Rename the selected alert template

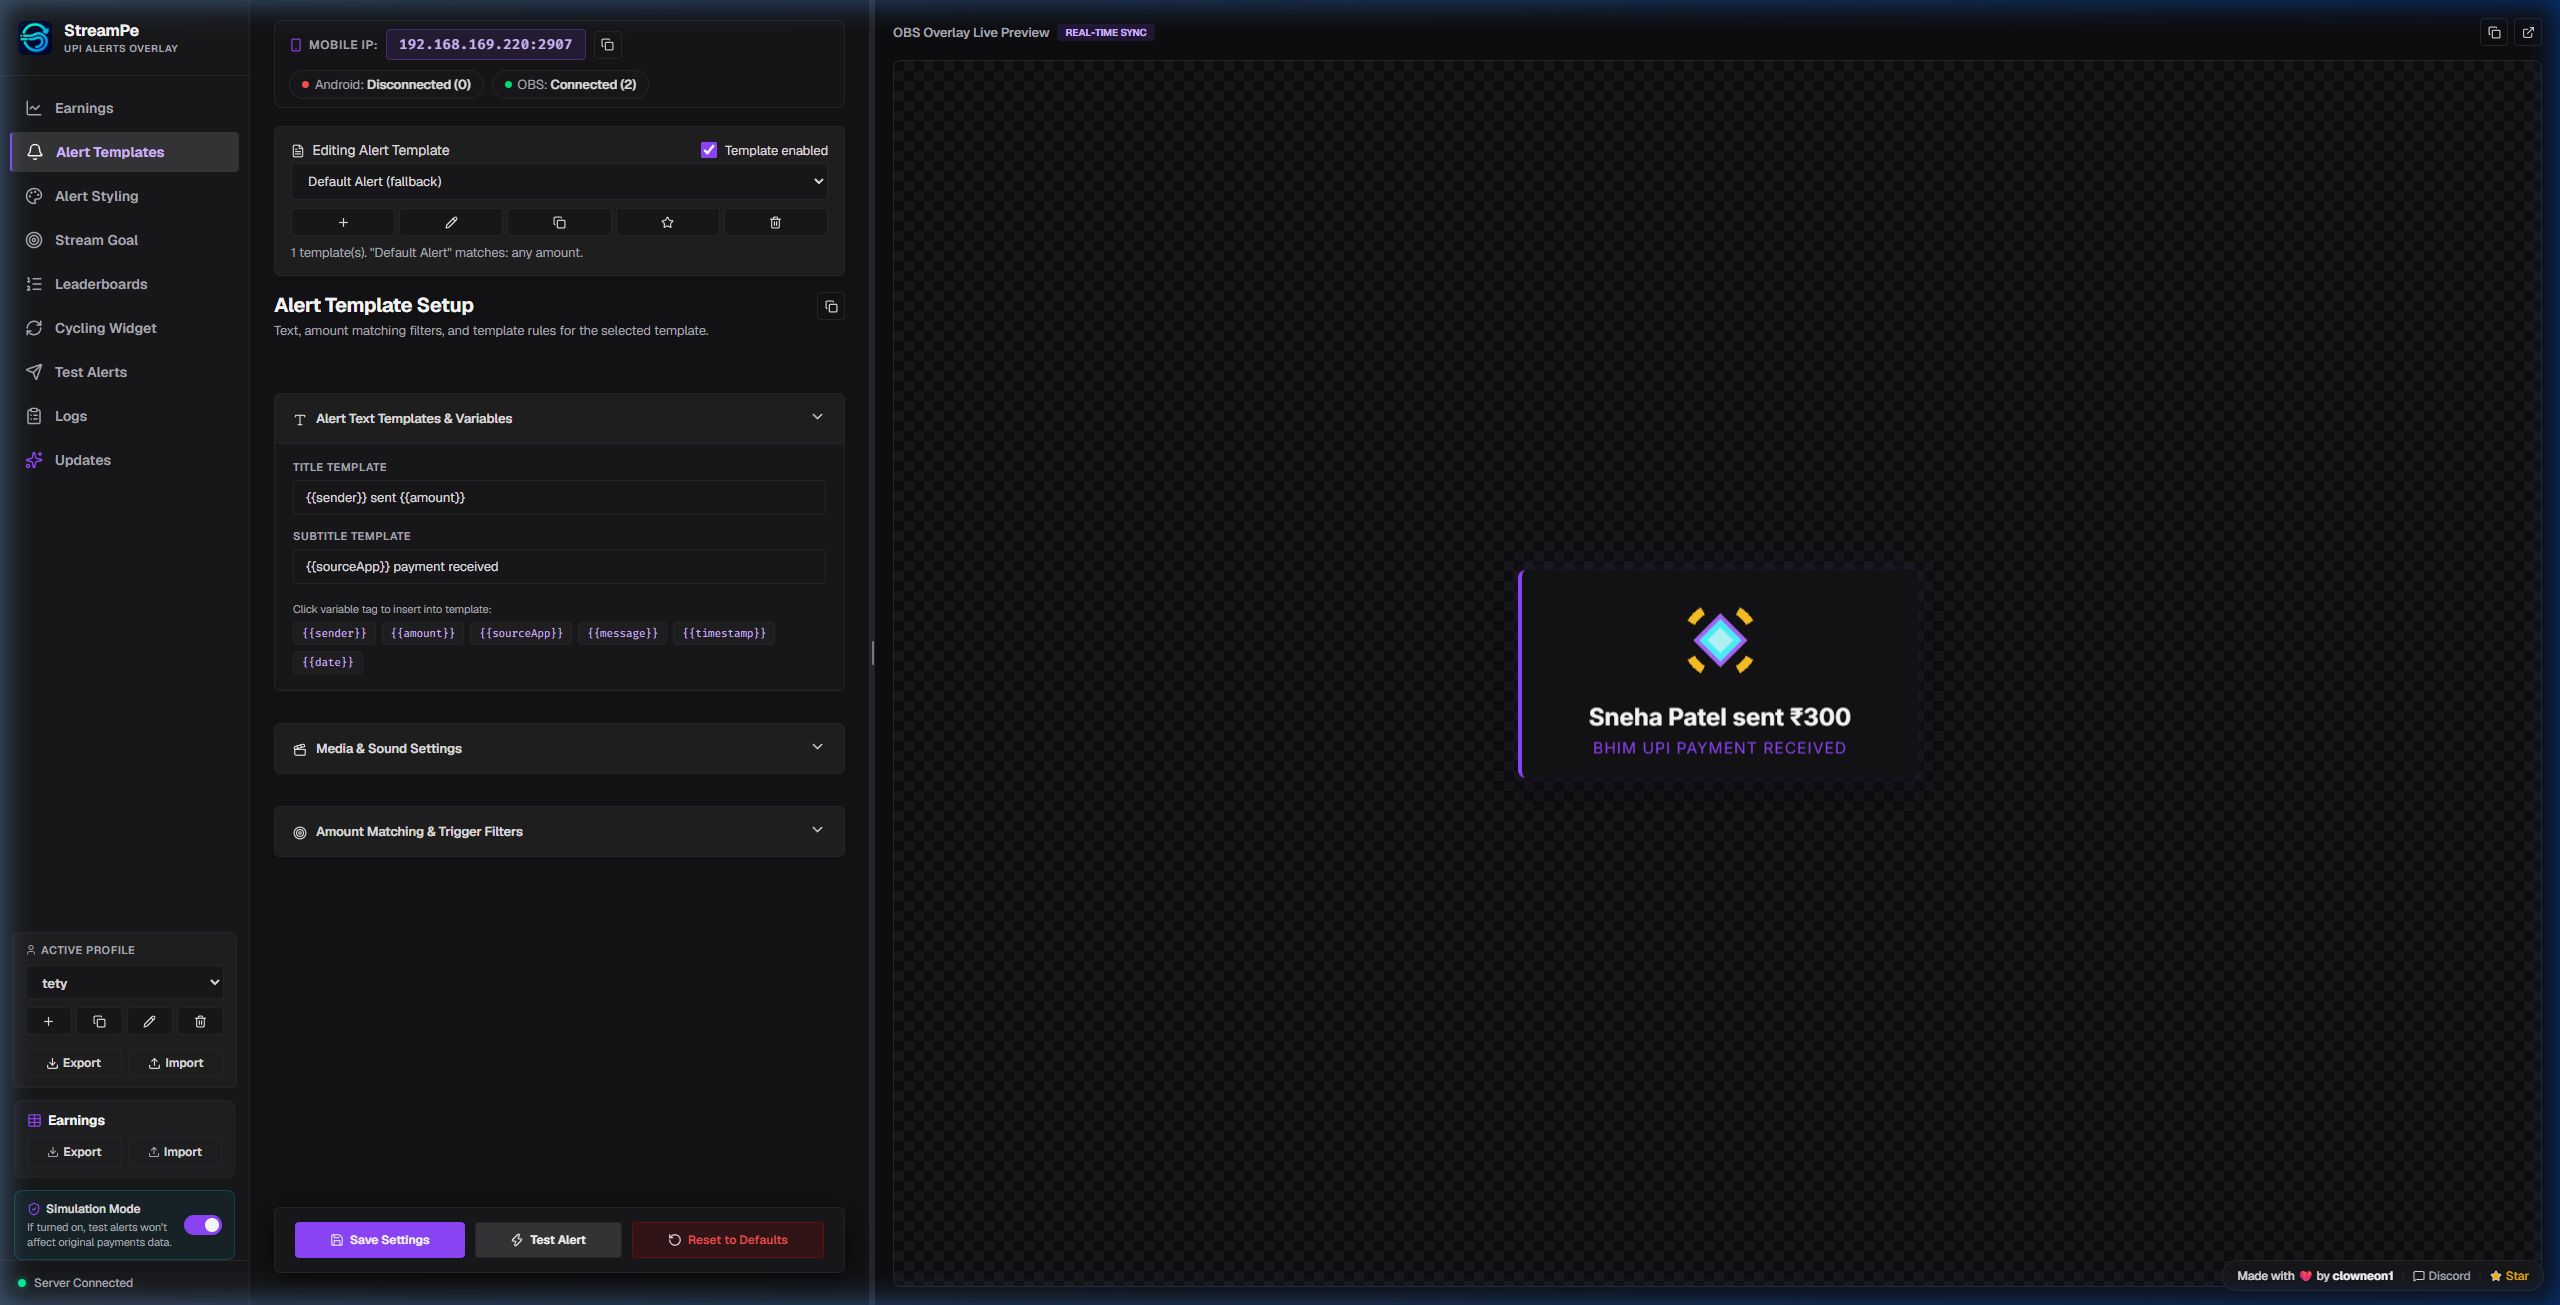tap(451, 223)
